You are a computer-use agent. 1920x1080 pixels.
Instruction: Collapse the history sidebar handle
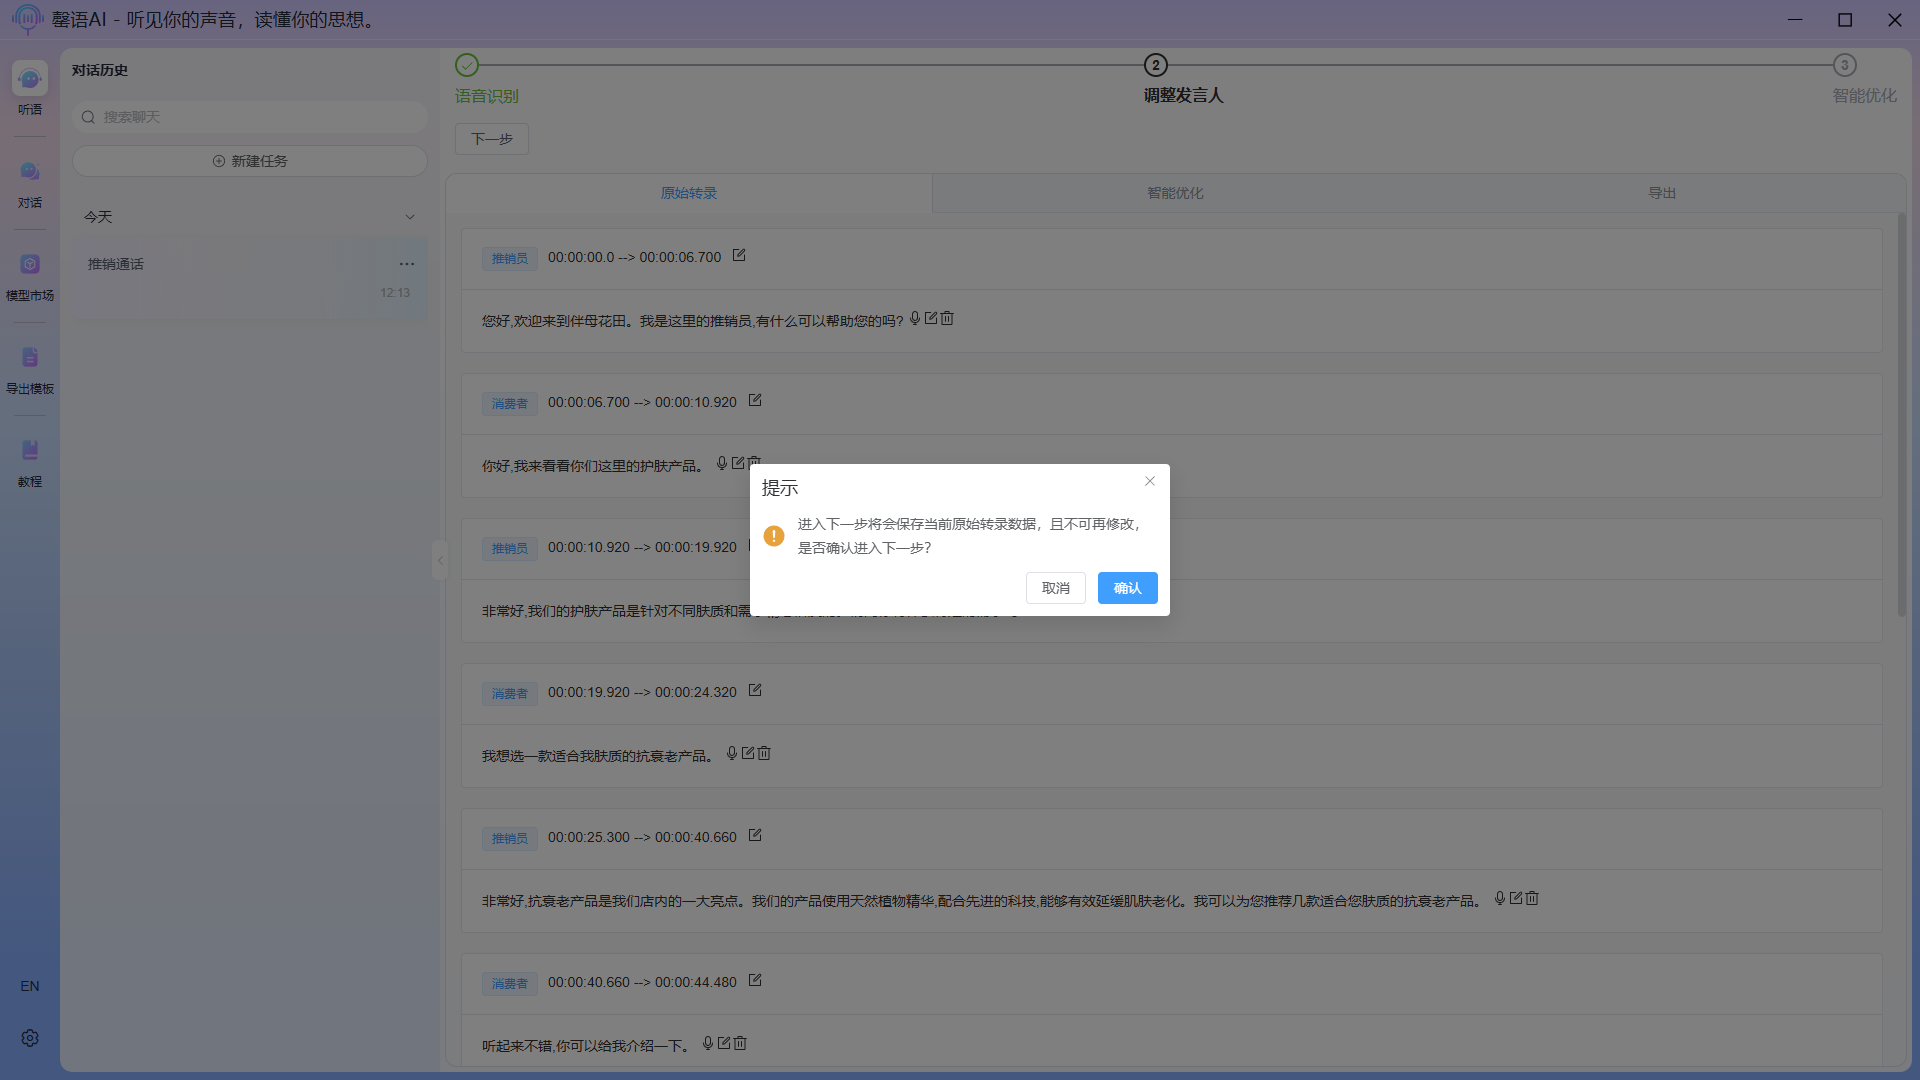pyautogui.click(x=440, y=560)
